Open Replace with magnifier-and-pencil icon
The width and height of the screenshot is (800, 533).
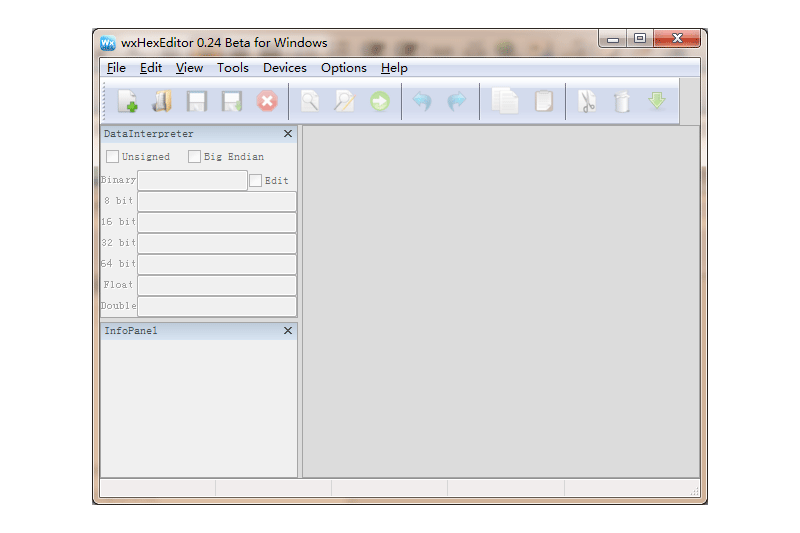pos(345,101)
